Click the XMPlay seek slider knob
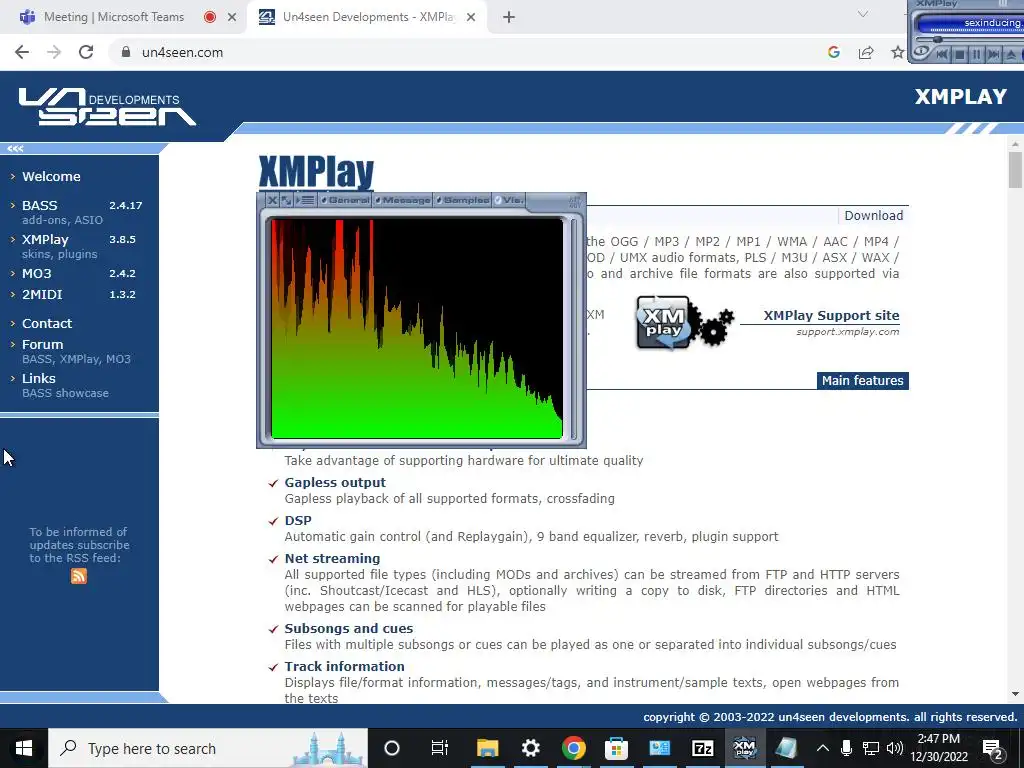 [x=938, y=39]
